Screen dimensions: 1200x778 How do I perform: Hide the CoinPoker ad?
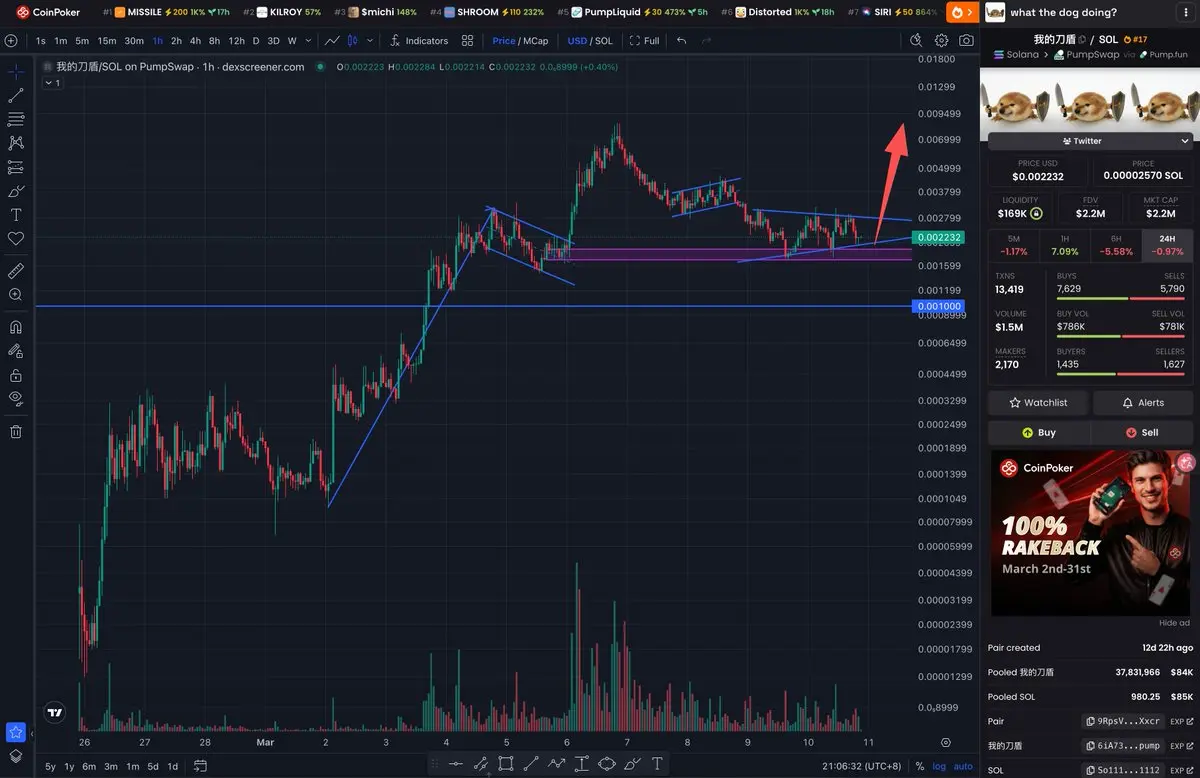coord(1174,623)
